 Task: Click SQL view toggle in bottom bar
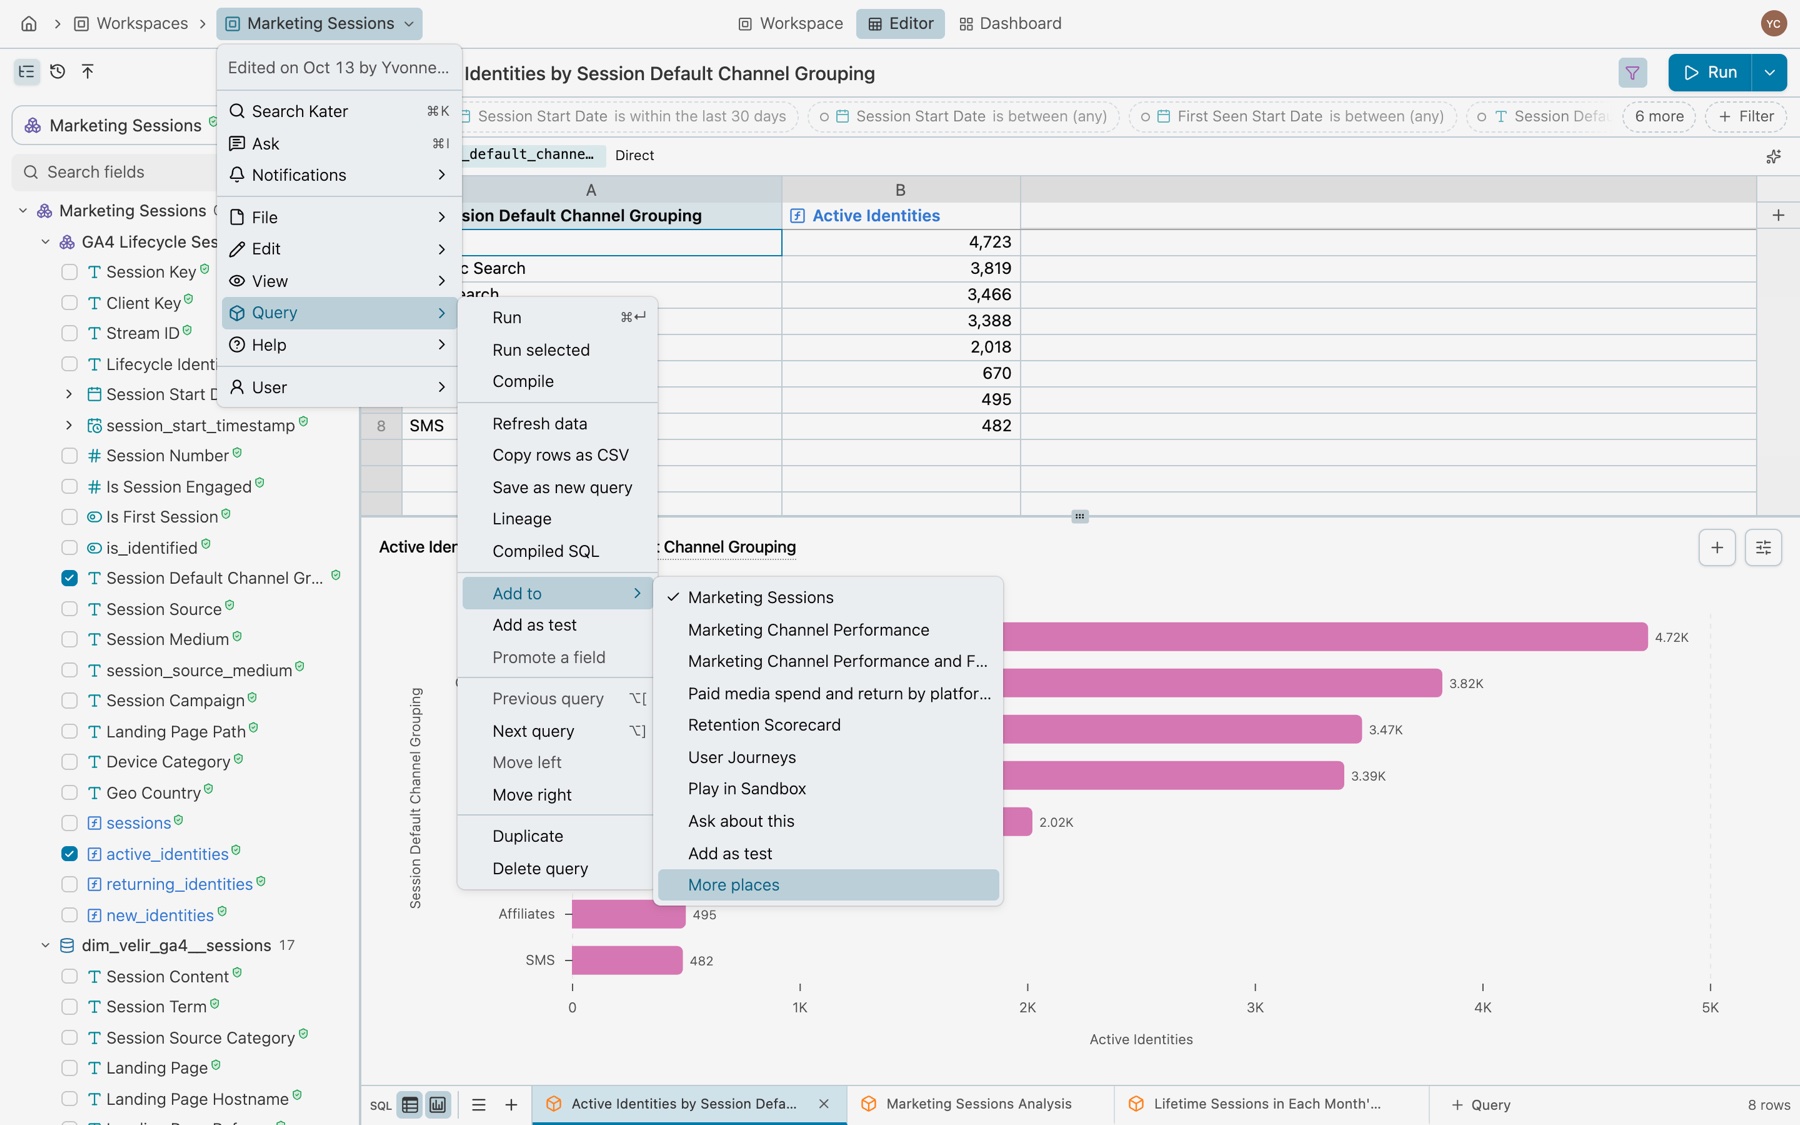coord(381,1105)
